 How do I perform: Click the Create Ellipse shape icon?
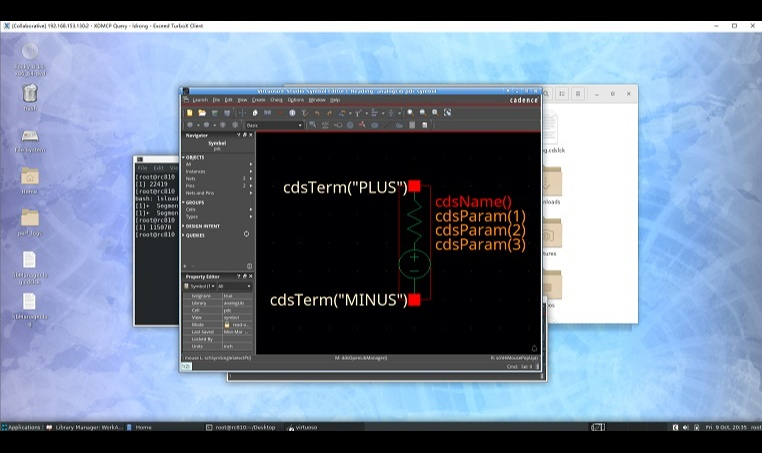point(375,125)
